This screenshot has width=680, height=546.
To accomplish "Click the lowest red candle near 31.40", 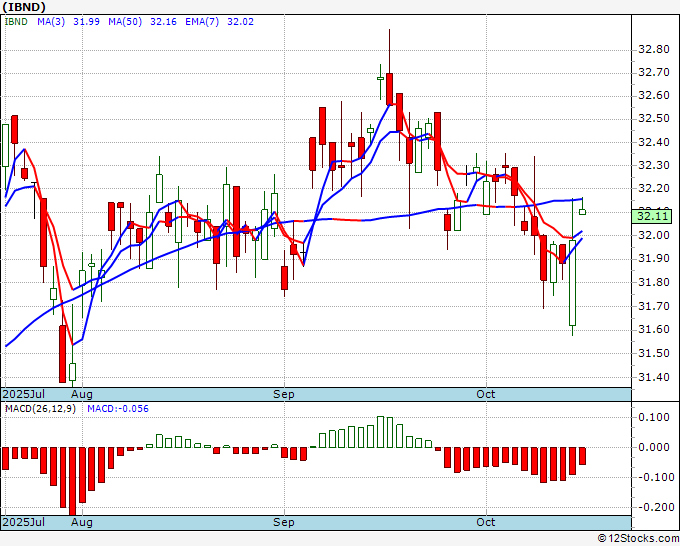I will 62,353.
